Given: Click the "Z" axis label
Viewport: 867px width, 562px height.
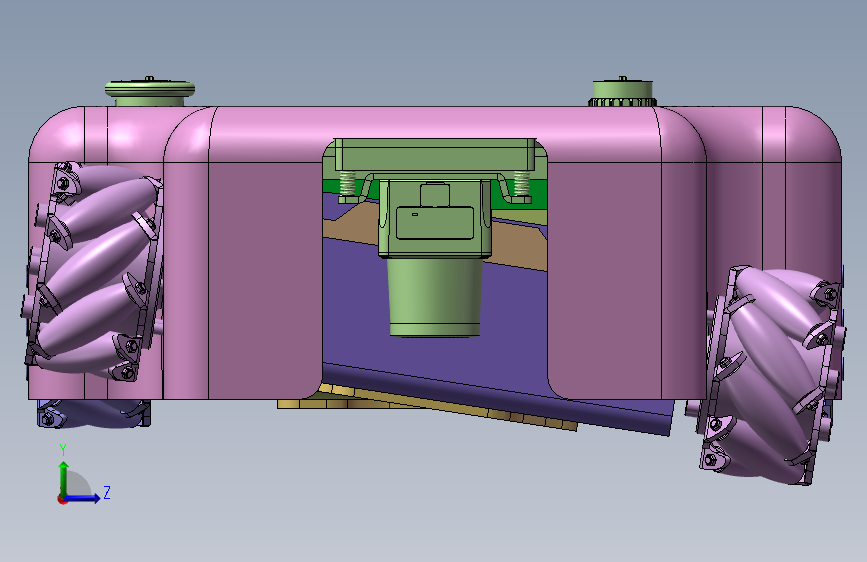Looking at the screenshot, I should (107, 492).
